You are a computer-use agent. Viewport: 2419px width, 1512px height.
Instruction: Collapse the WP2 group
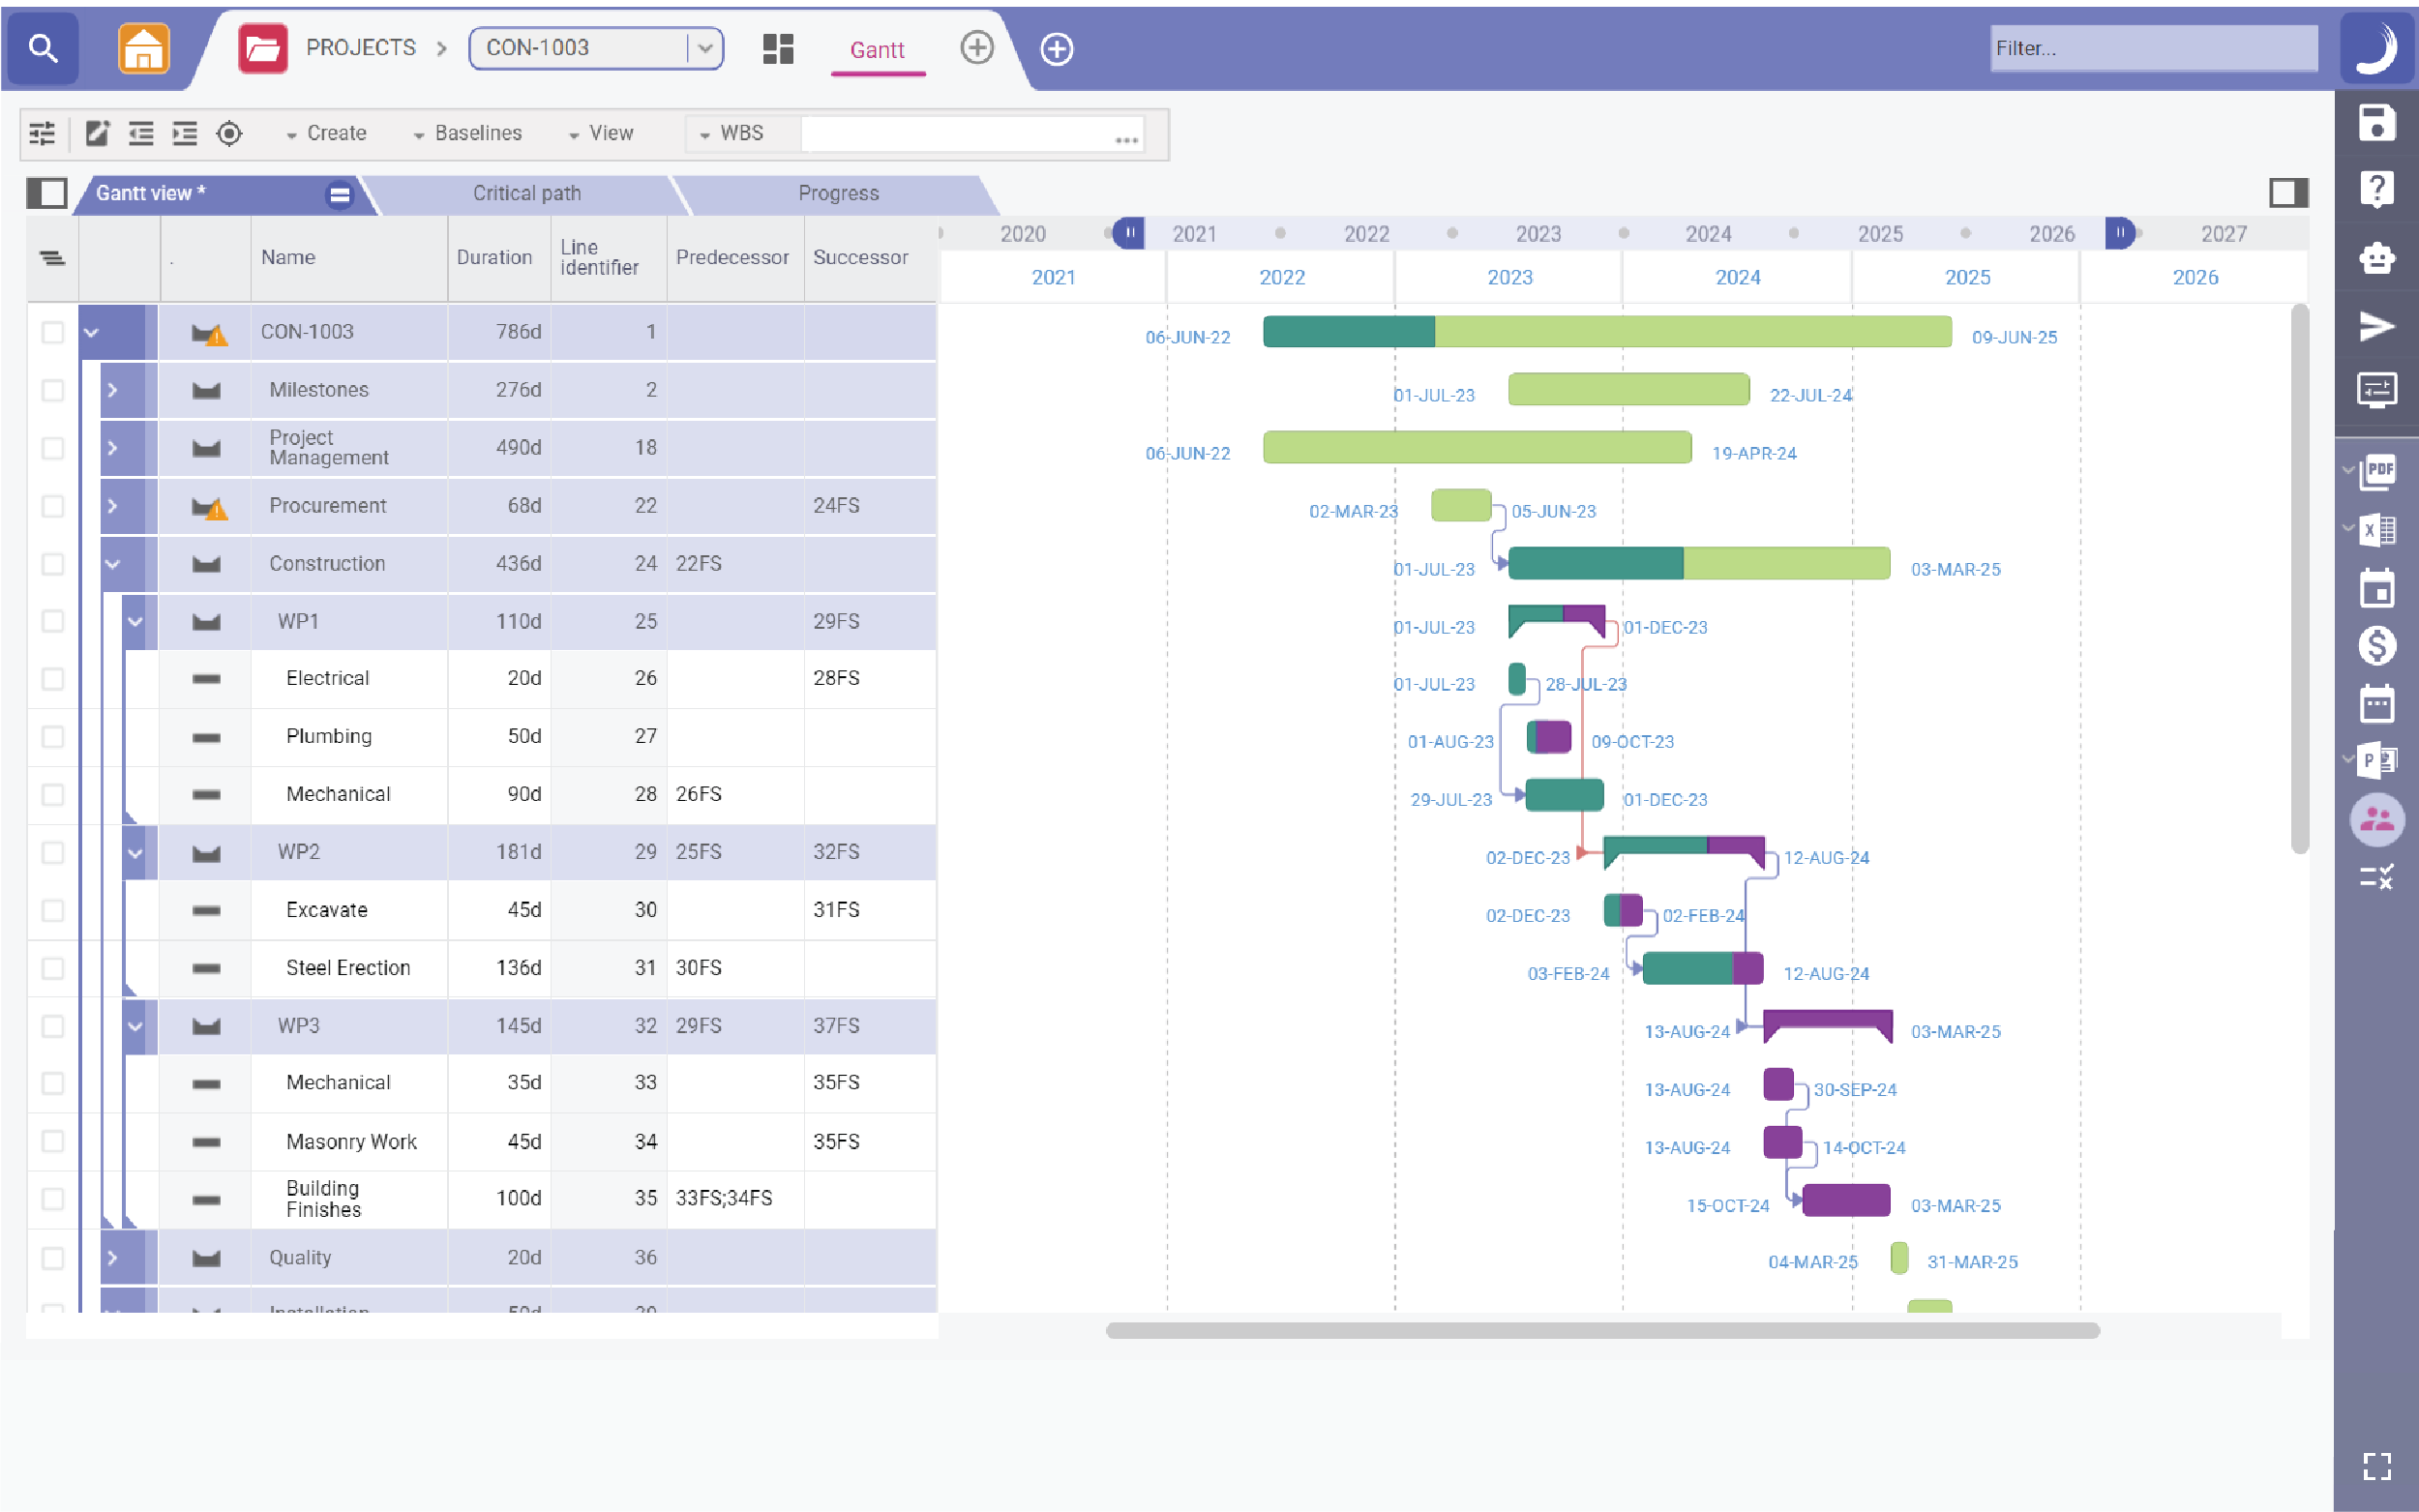point(135,853)
